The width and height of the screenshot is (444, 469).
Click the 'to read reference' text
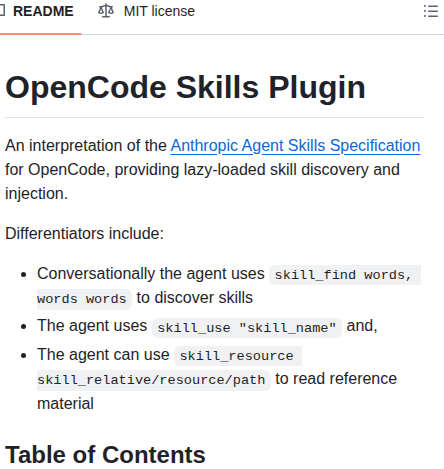point(336,379)
